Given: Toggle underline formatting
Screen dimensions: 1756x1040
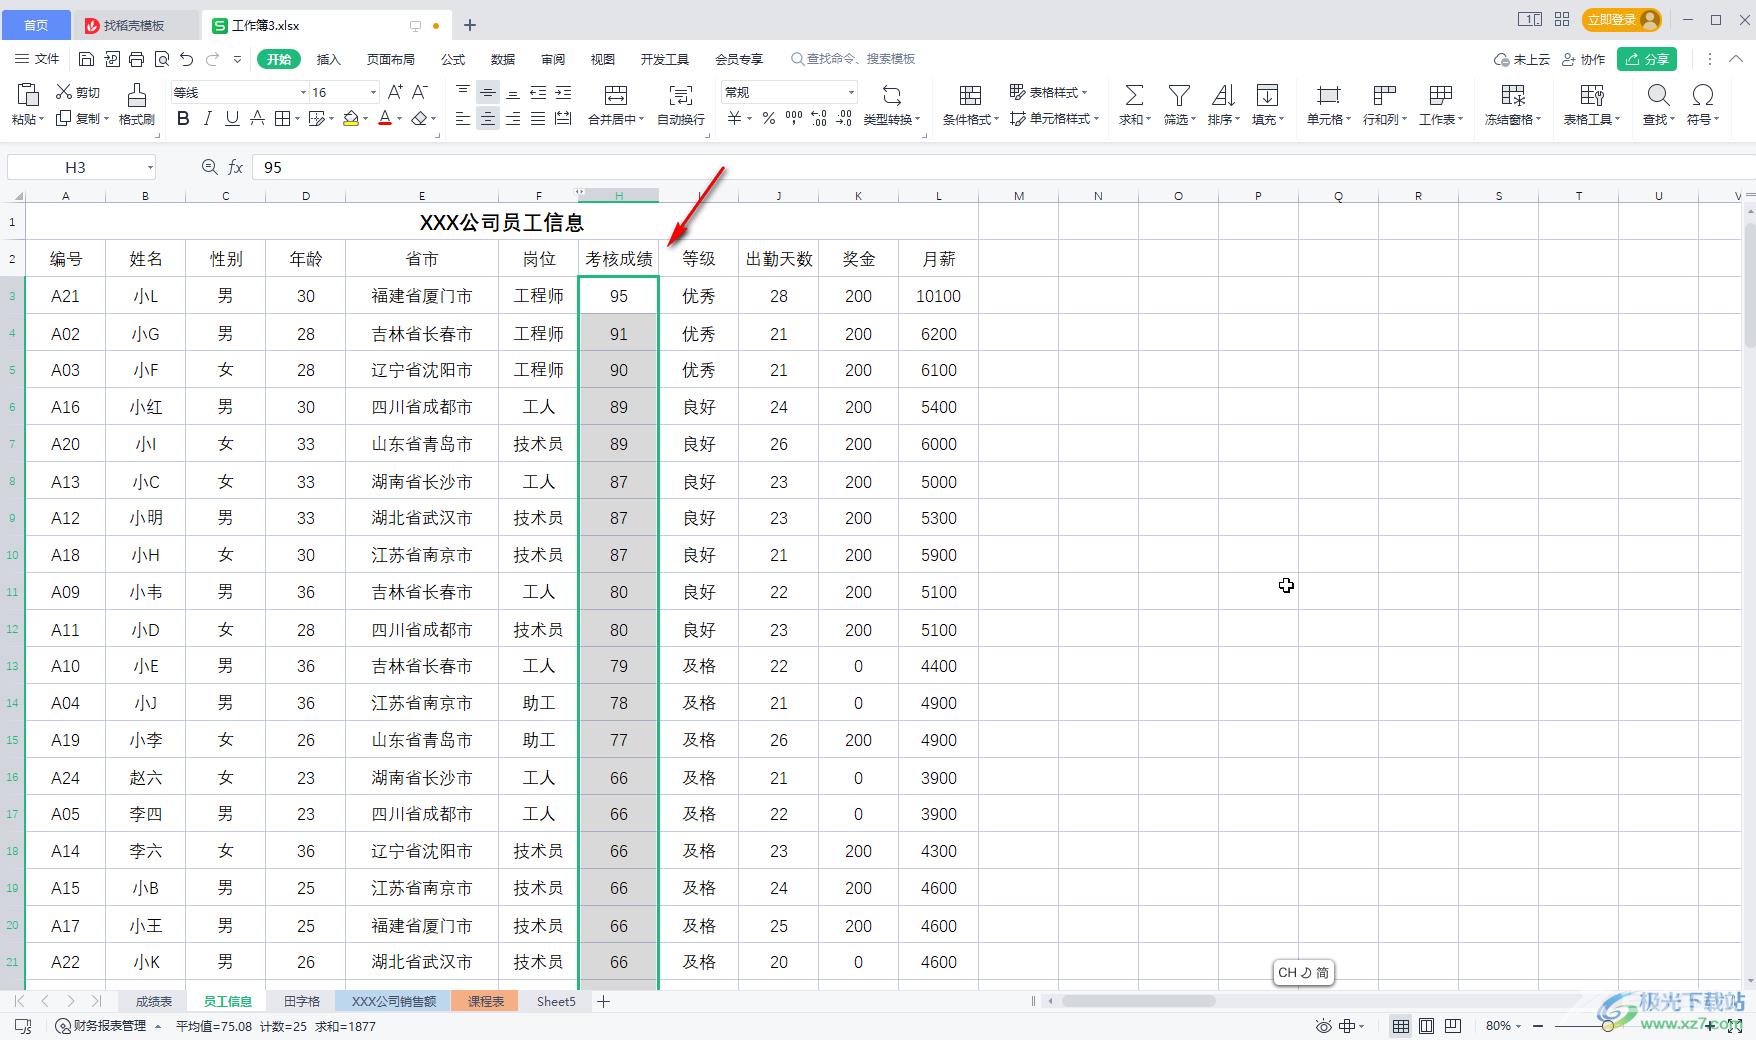Looking at the screenshot, I should coord(232,119).
